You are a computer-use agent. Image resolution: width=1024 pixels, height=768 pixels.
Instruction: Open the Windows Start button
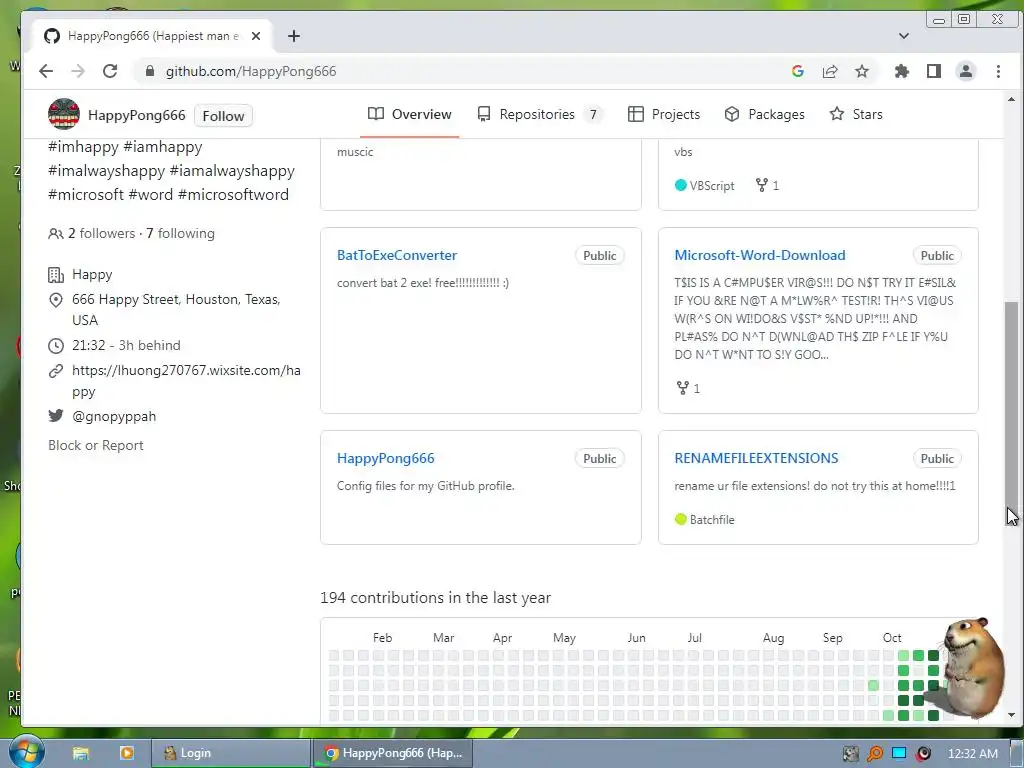coord(26,752)
